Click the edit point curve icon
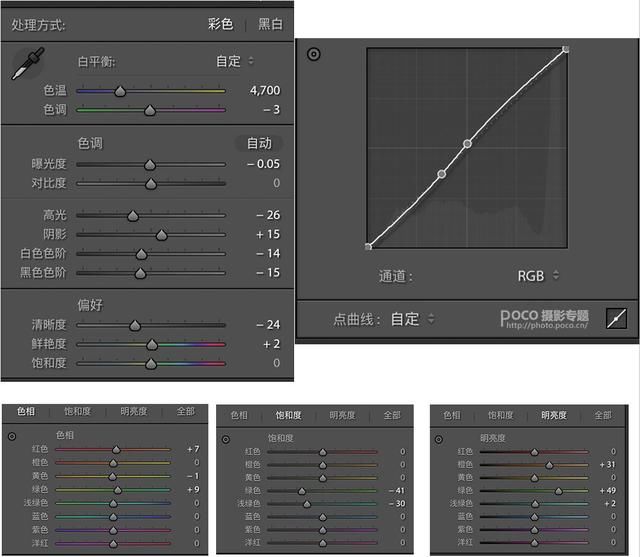 [x=617, y=319]
